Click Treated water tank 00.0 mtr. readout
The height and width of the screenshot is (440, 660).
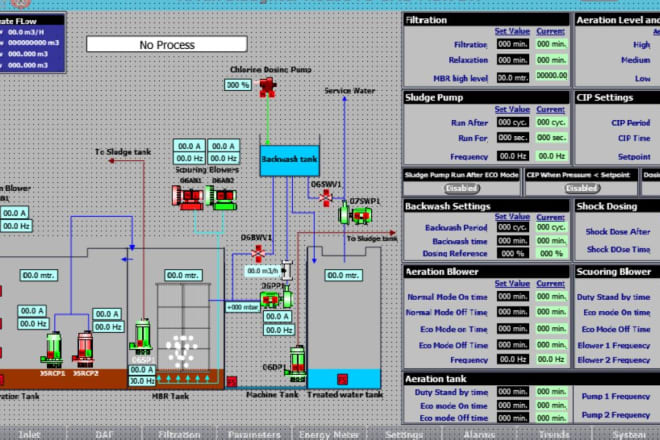(343, 275)
